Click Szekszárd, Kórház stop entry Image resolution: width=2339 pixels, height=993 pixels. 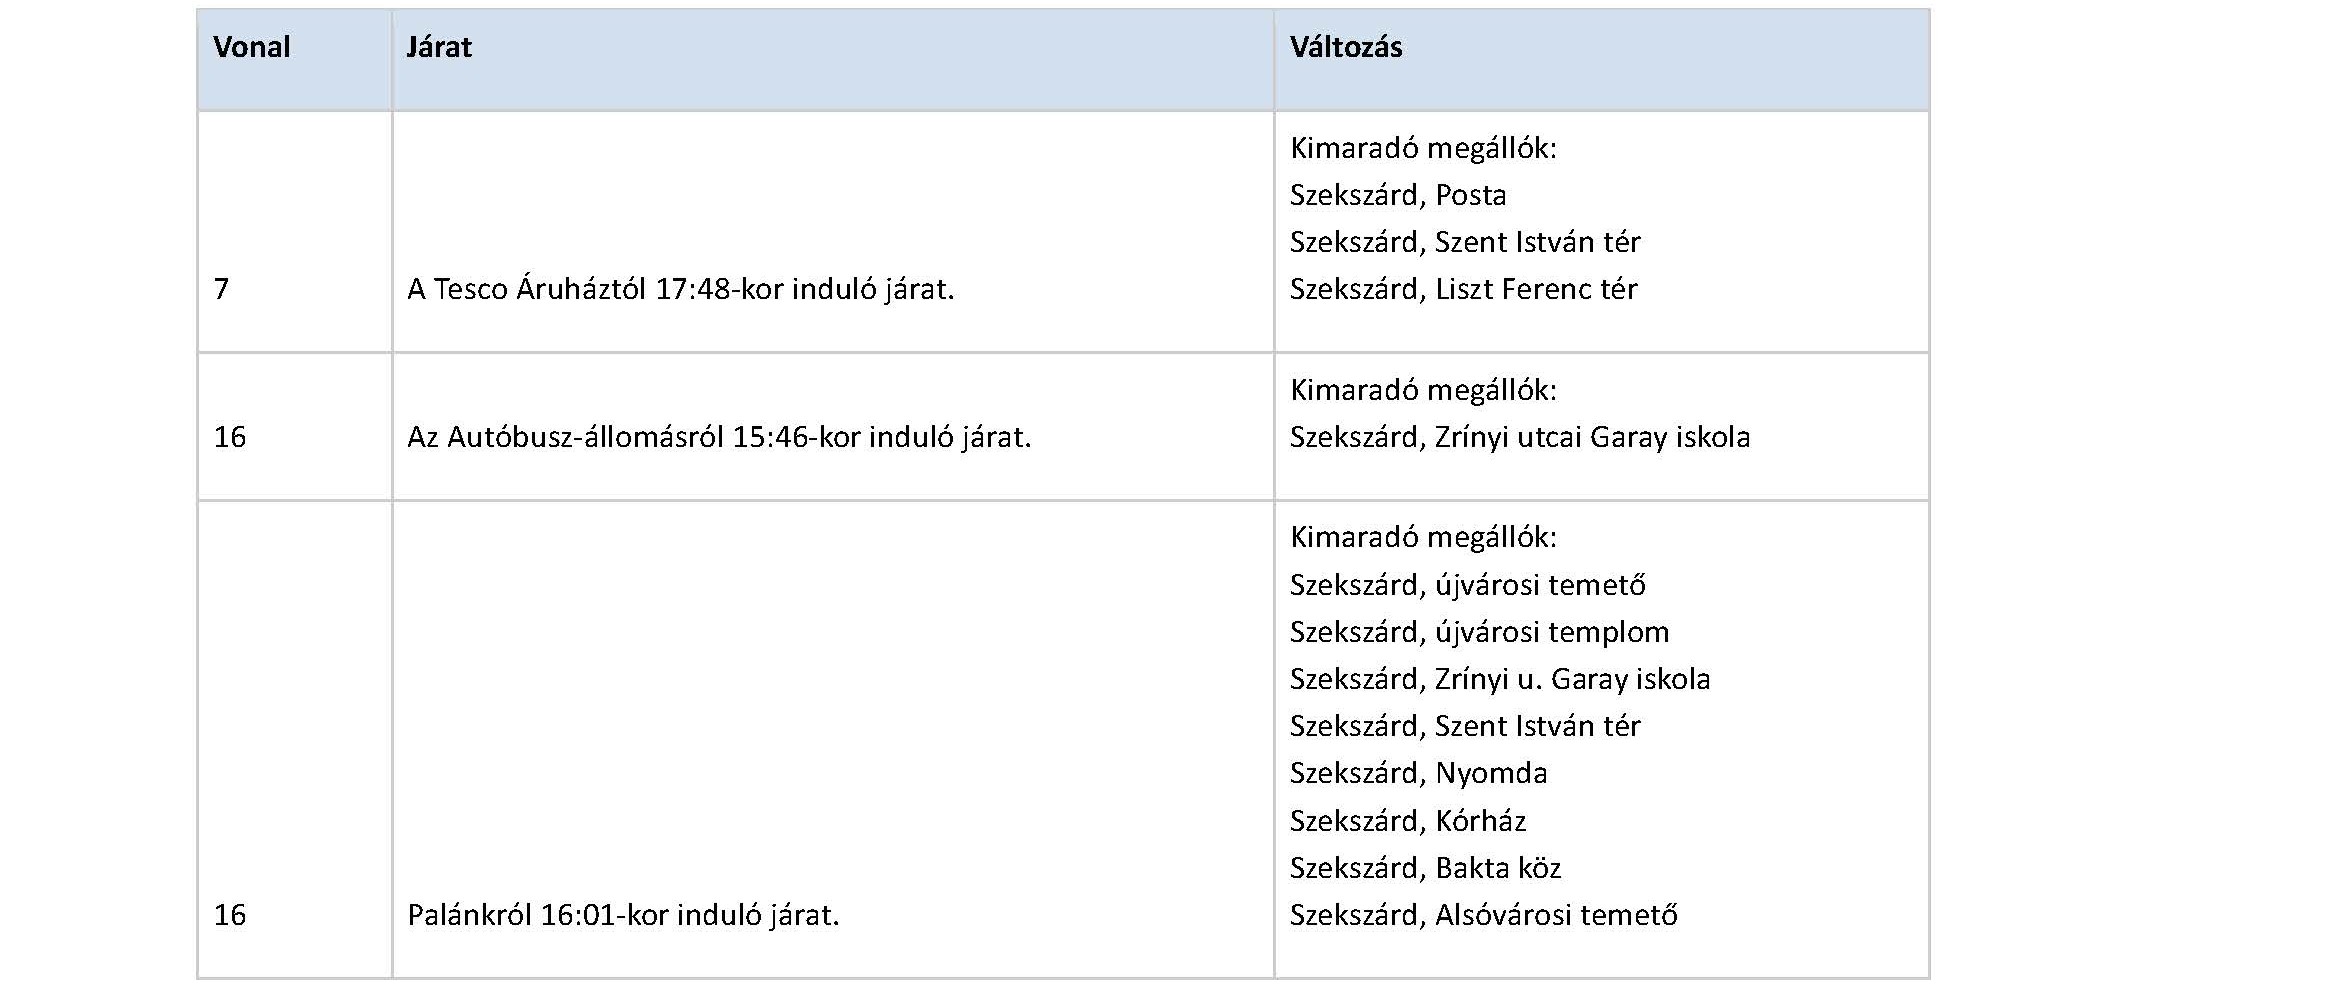1408,821
